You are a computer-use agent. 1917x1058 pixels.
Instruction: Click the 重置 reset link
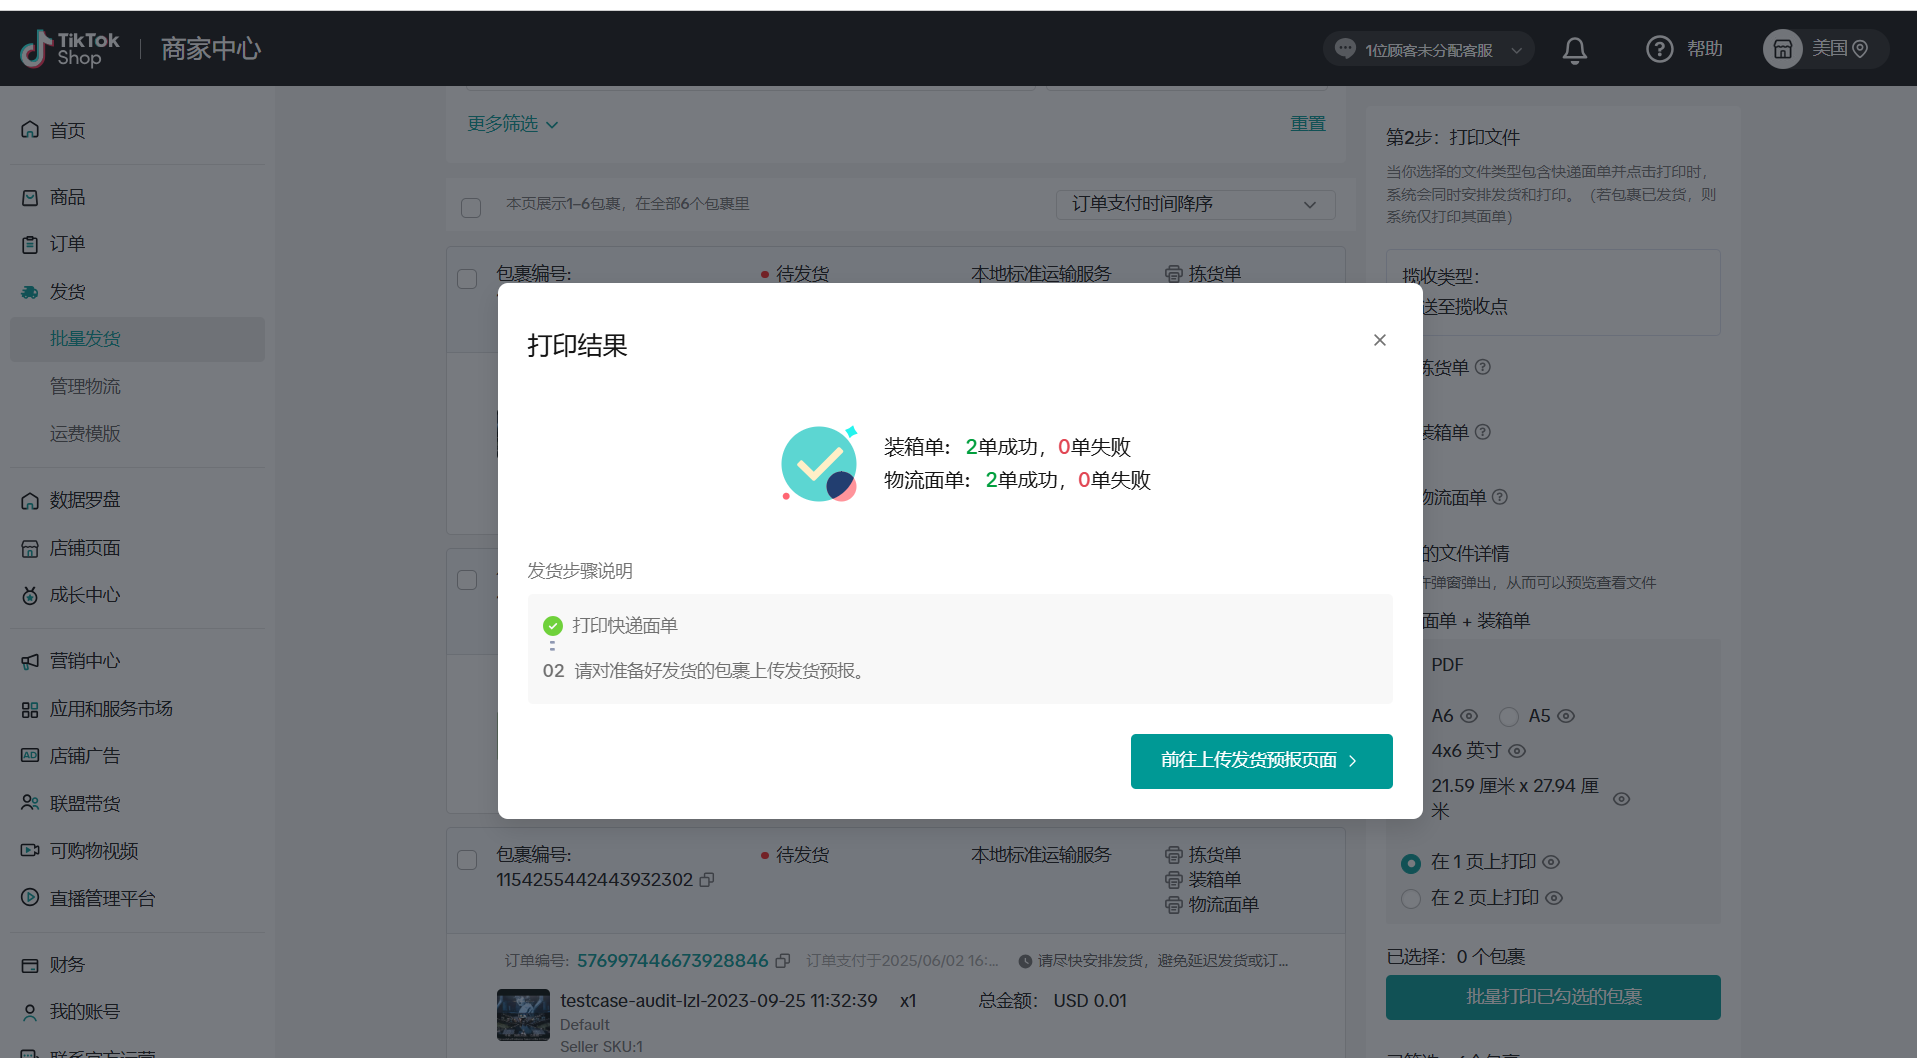[1307, 124]
